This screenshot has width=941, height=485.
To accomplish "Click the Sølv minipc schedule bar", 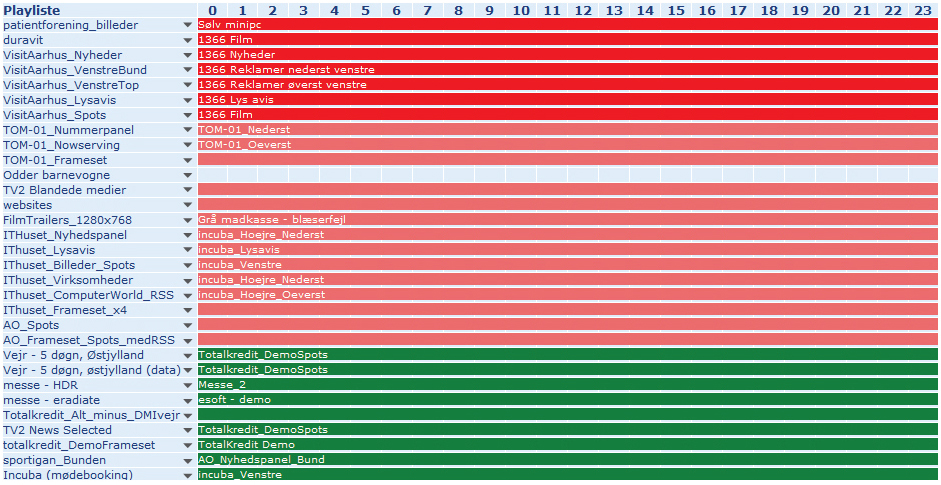I will coord(568,25).
